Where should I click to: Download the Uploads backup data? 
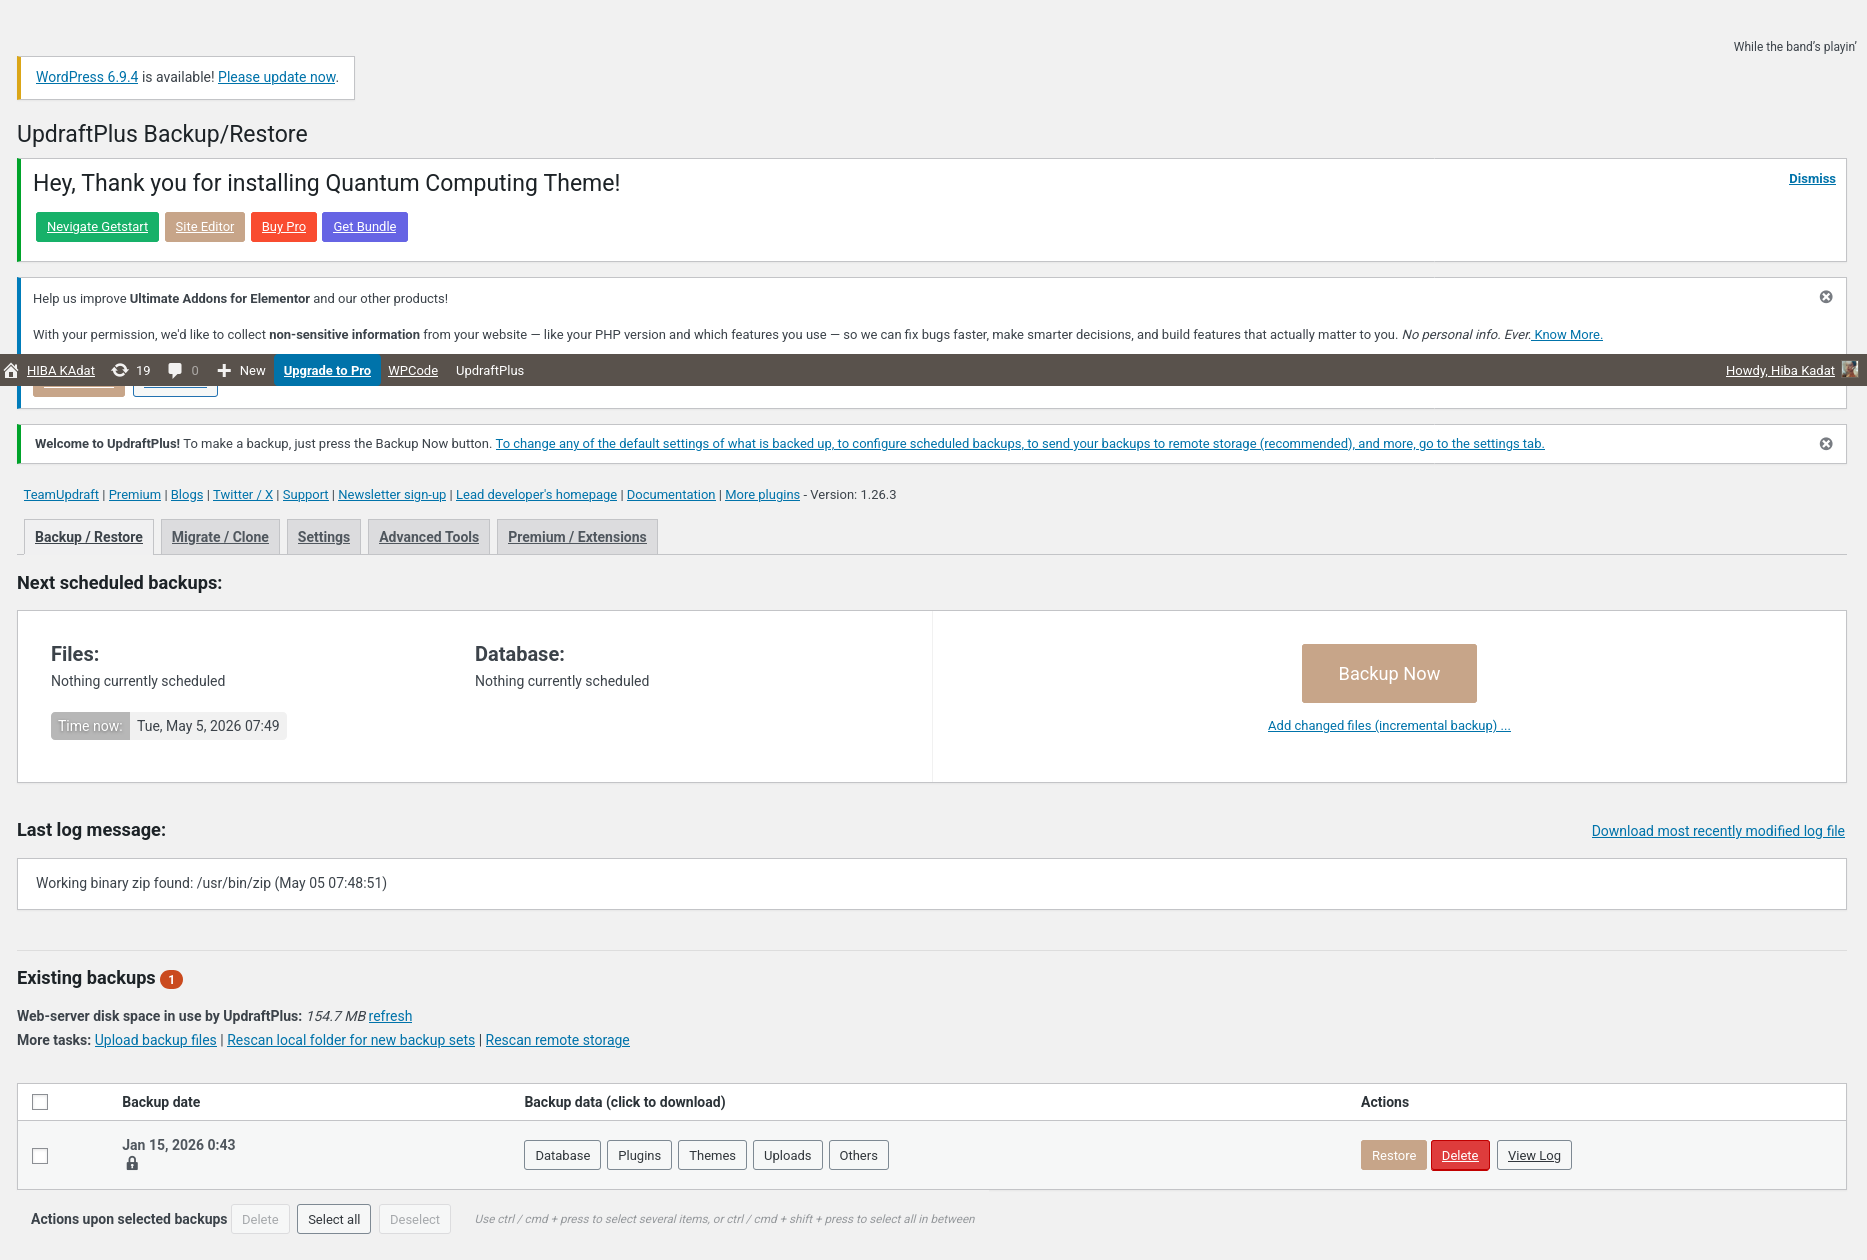tap(788, 1155)
